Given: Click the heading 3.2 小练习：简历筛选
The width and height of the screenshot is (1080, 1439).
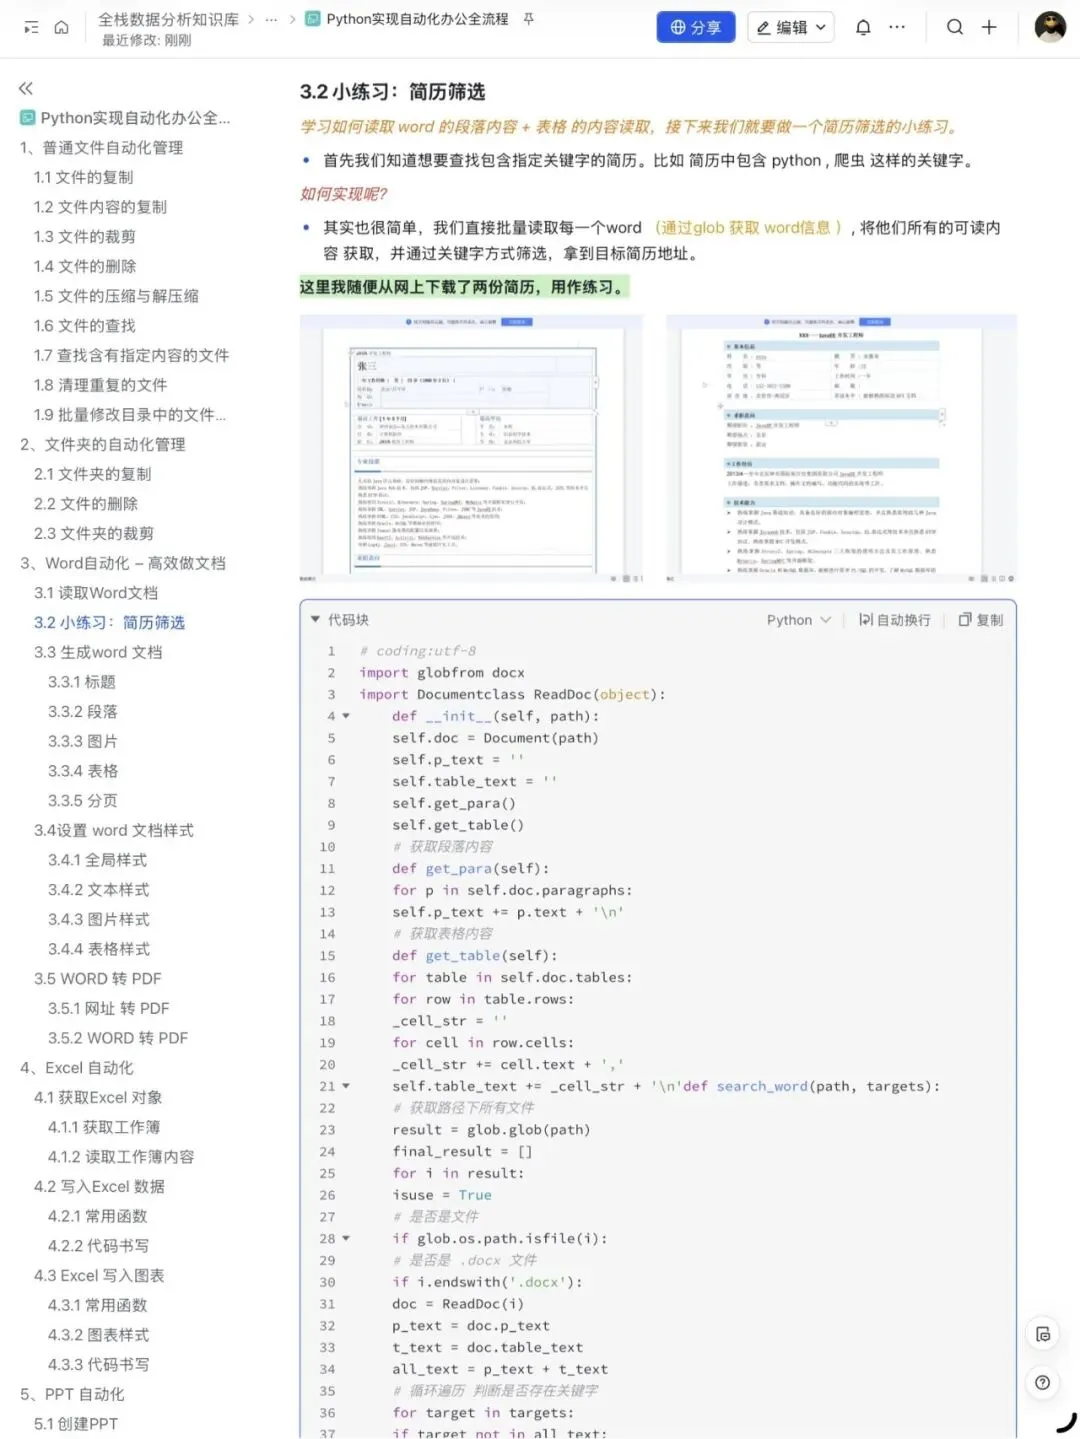Looking at the screenshot, I should click(392, 92).
